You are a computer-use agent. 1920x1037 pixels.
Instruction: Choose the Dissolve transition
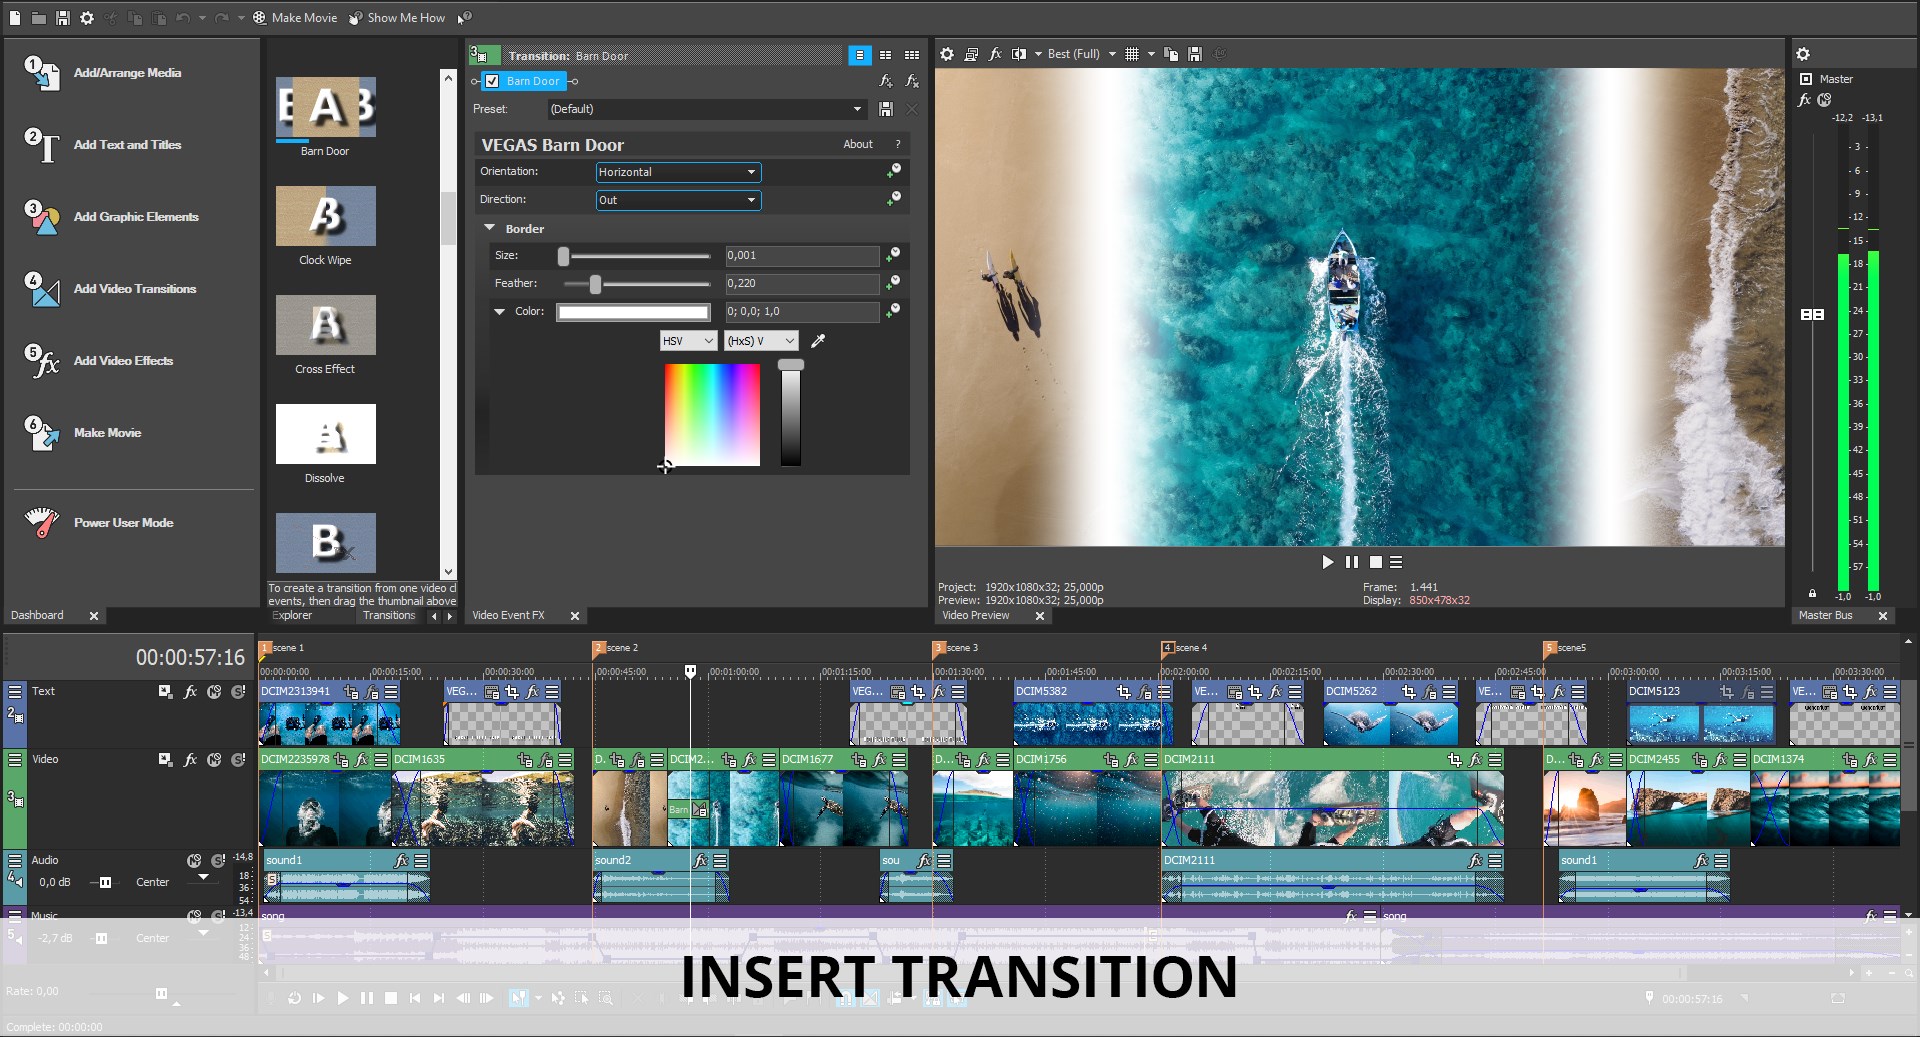pos(324,434)
